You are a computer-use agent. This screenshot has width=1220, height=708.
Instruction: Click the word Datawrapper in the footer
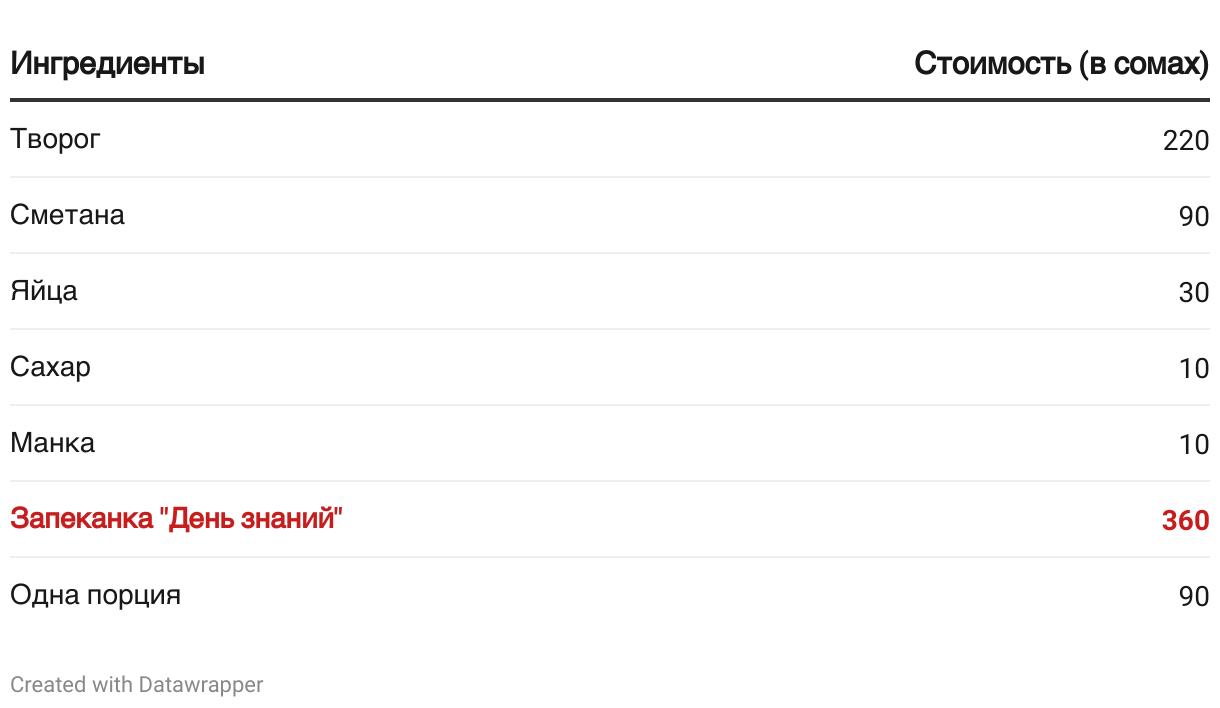201,685
